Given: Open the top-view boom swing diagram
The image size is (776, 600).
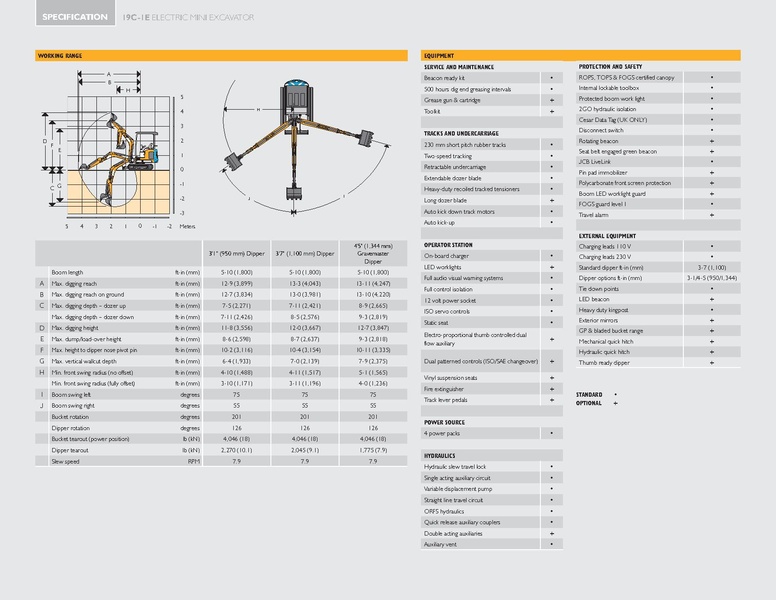Looking at the screenshot, I should tap(304, 146).
